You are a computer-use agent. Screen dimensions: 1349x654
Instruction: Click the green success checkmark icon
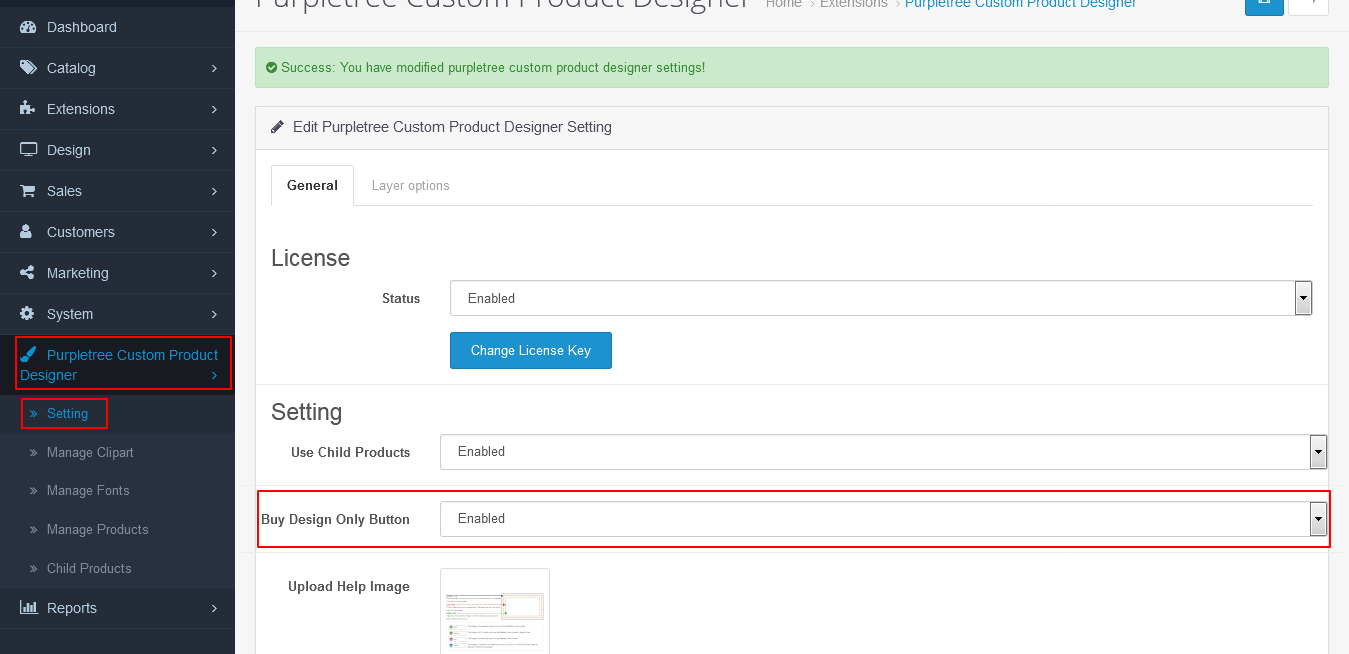coord(272,68)
